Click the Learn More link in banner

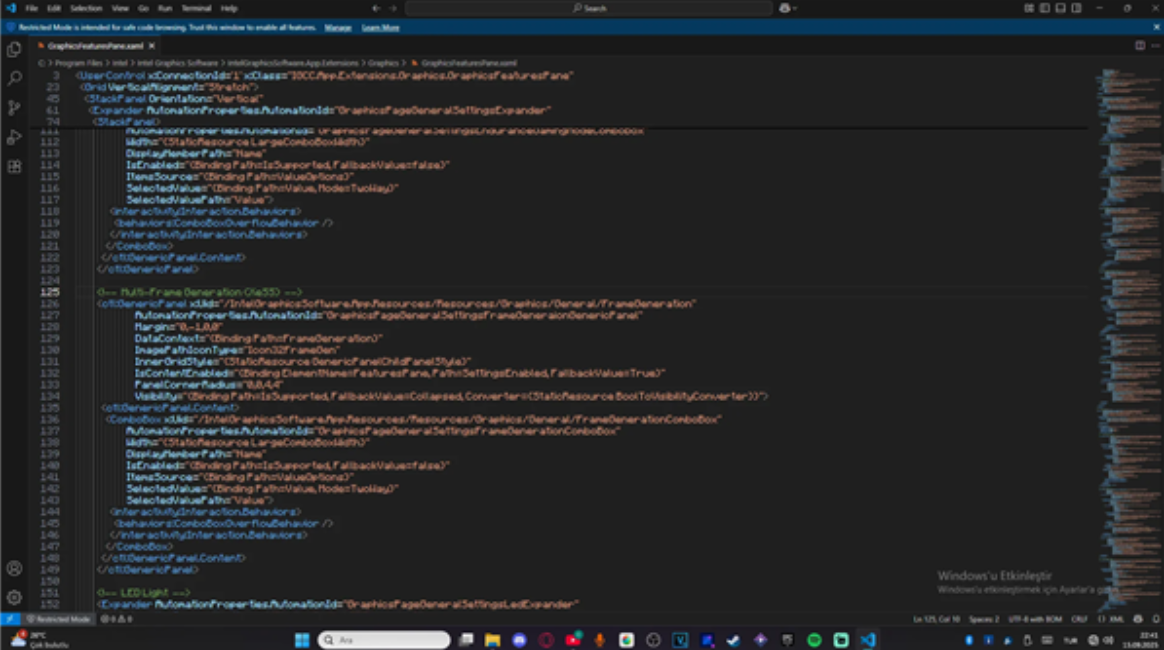pos(380,28)
